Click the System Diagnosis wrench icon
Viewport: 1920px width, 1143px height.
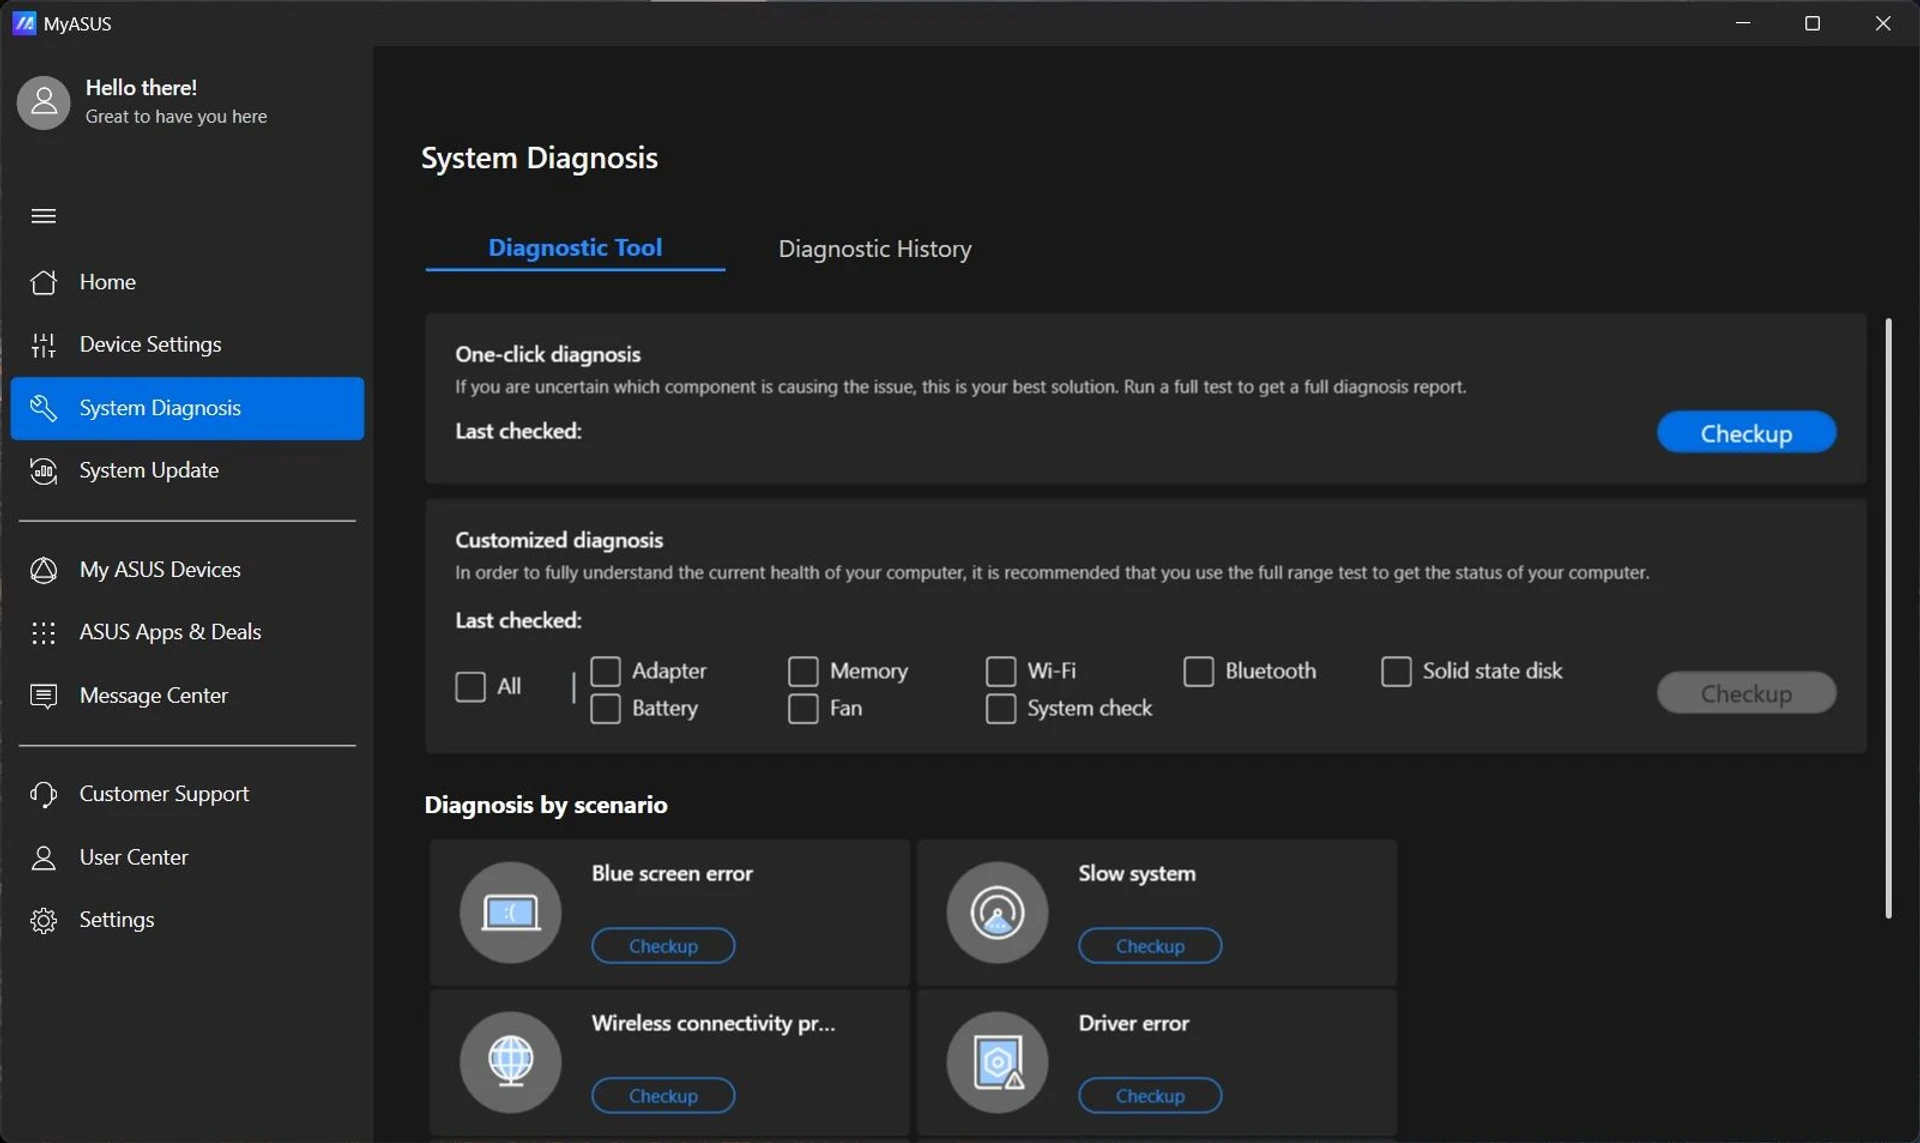(43, 408)
